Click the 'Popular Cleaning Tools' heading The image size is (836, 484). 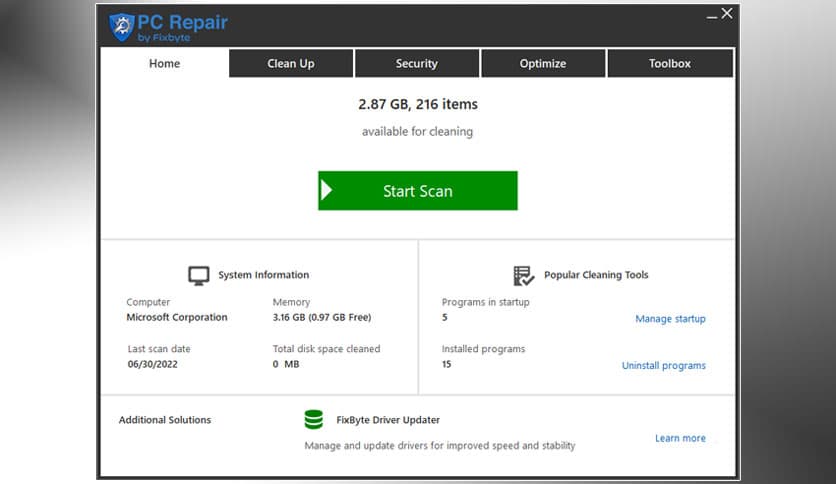click(x=596, y=275)
